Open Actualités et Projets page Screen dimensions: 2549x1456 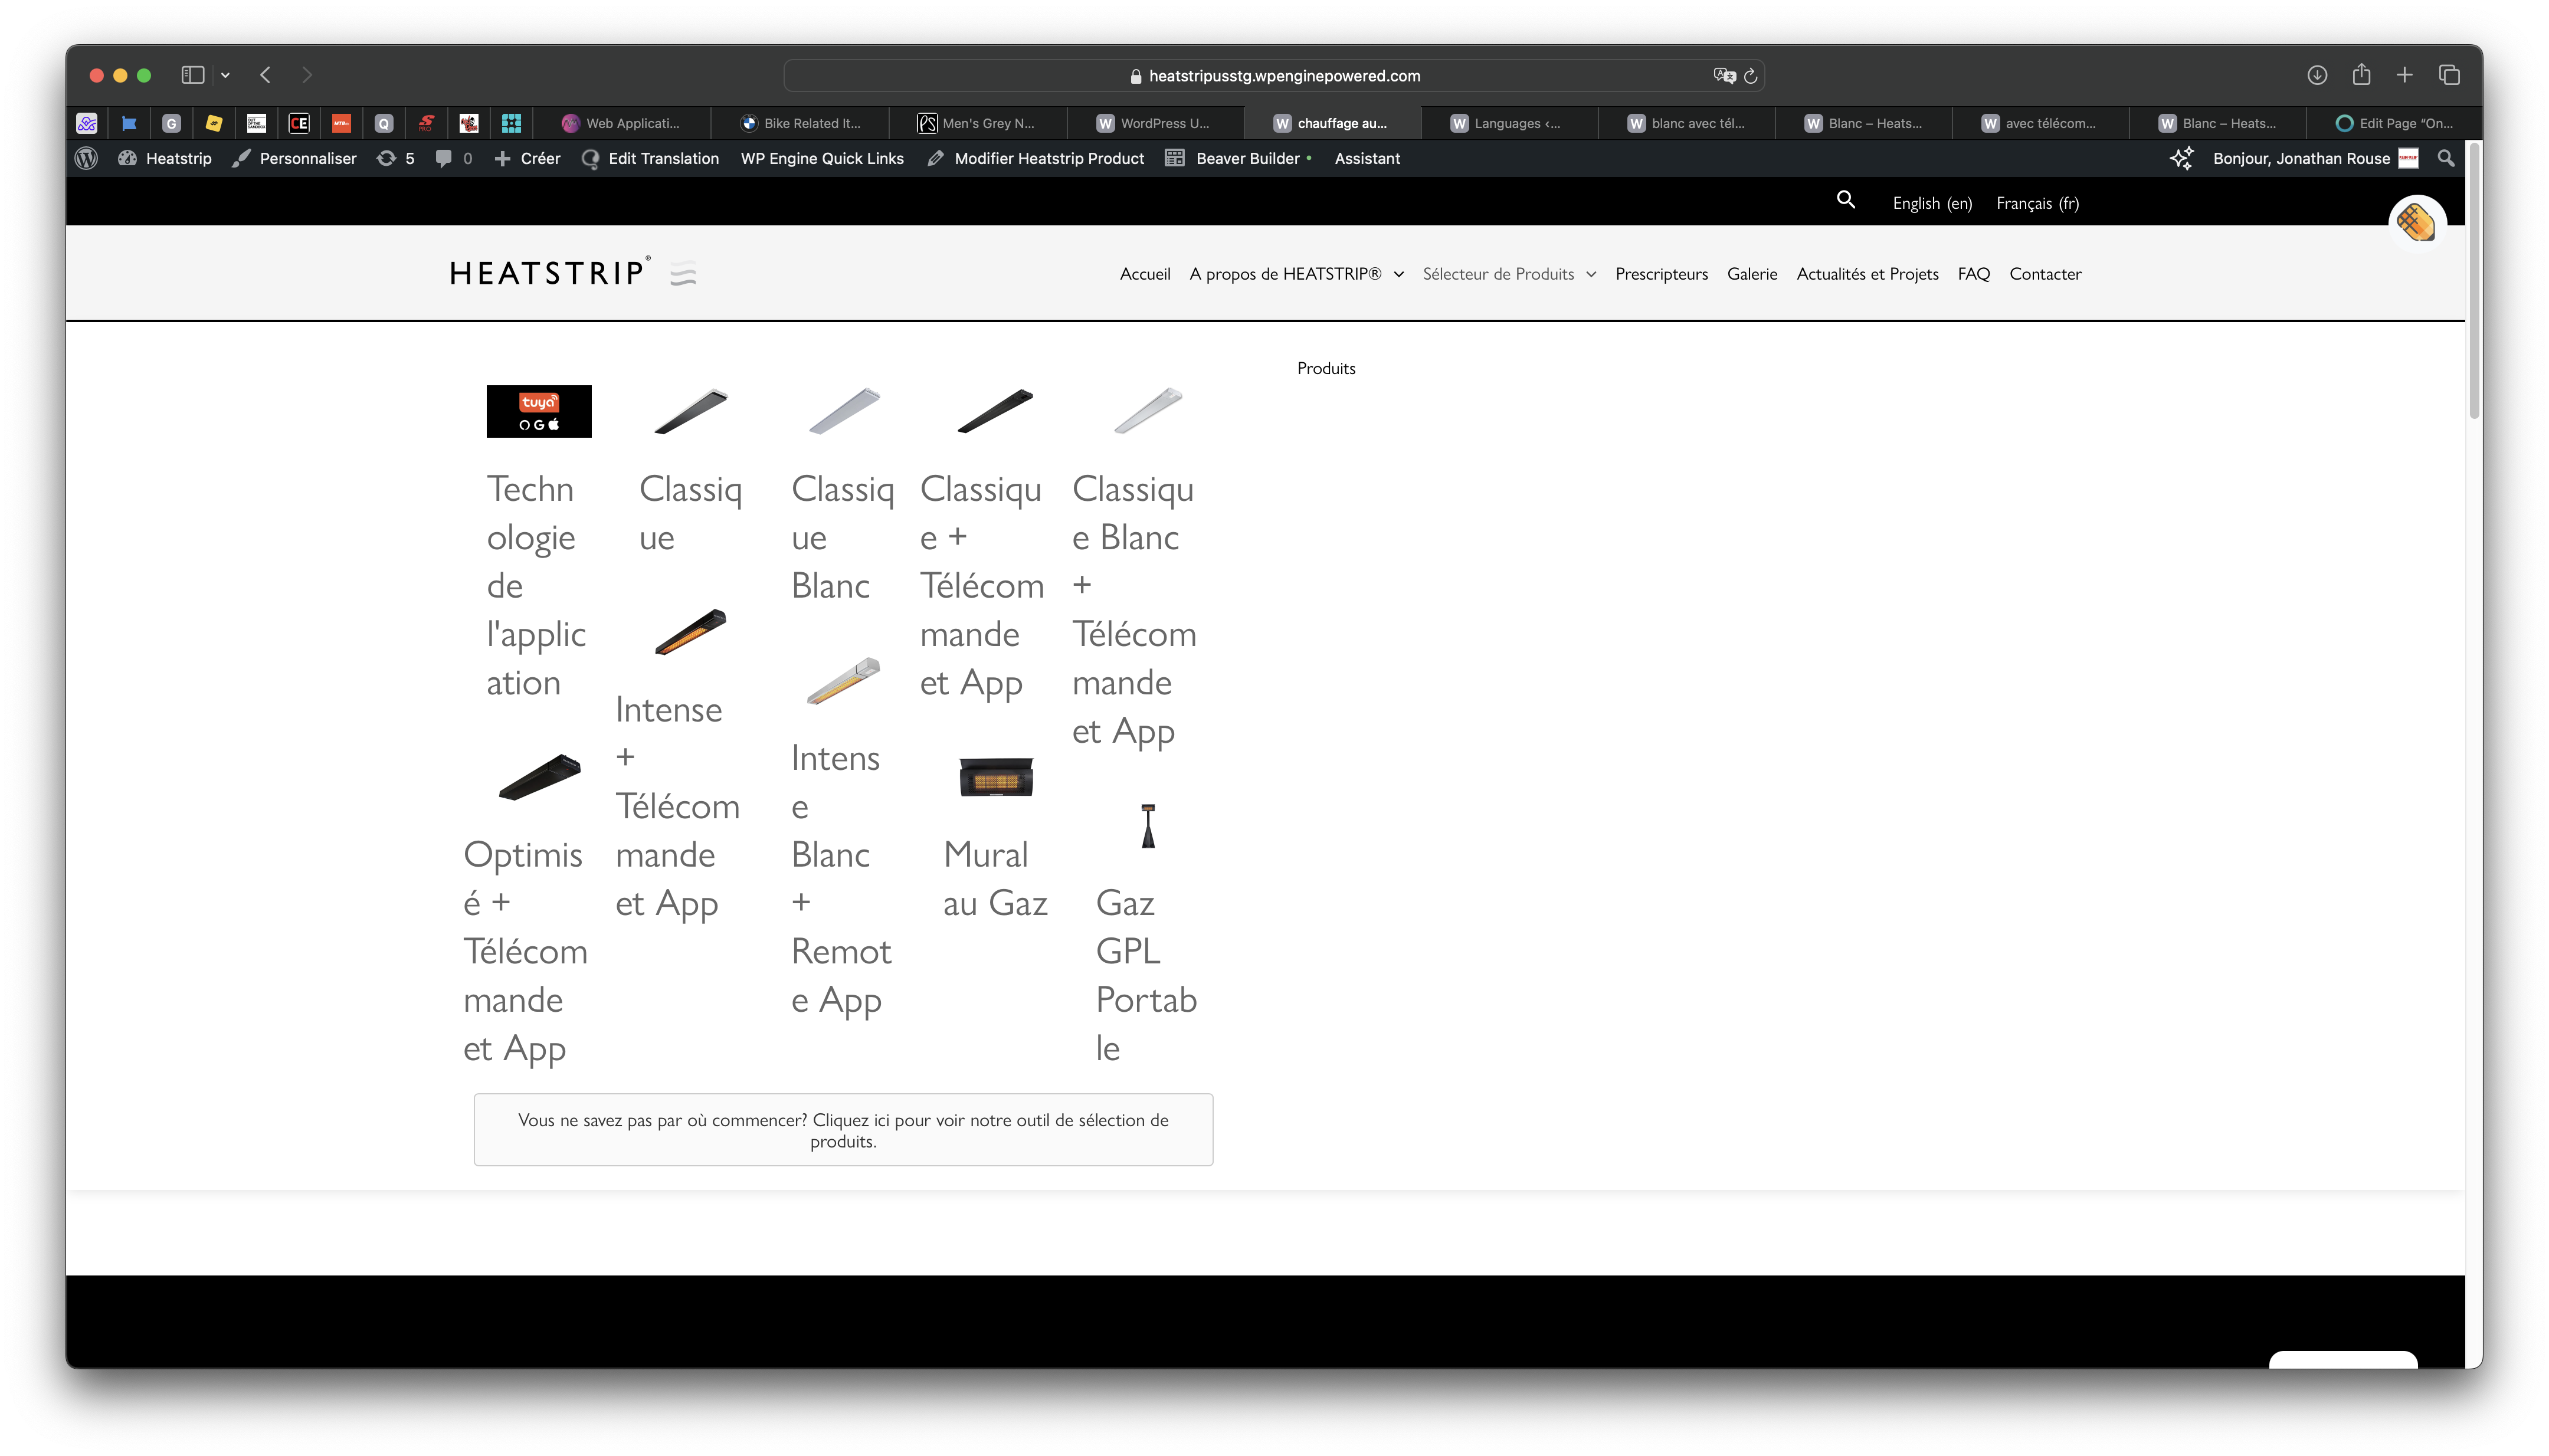point(1867,274)
